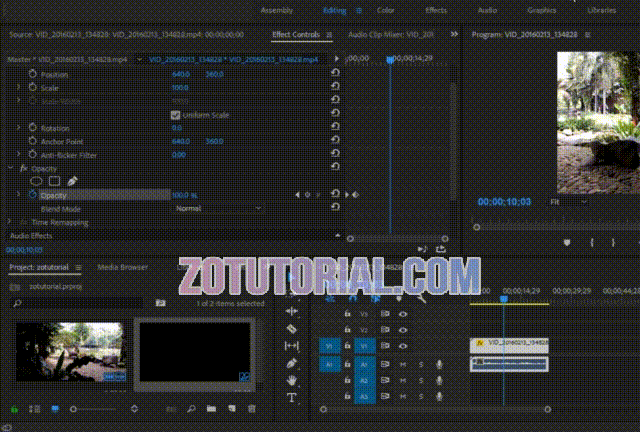Reset the Anchor Point parameter
Screen dimensions: 640x432
pos(335,140)
